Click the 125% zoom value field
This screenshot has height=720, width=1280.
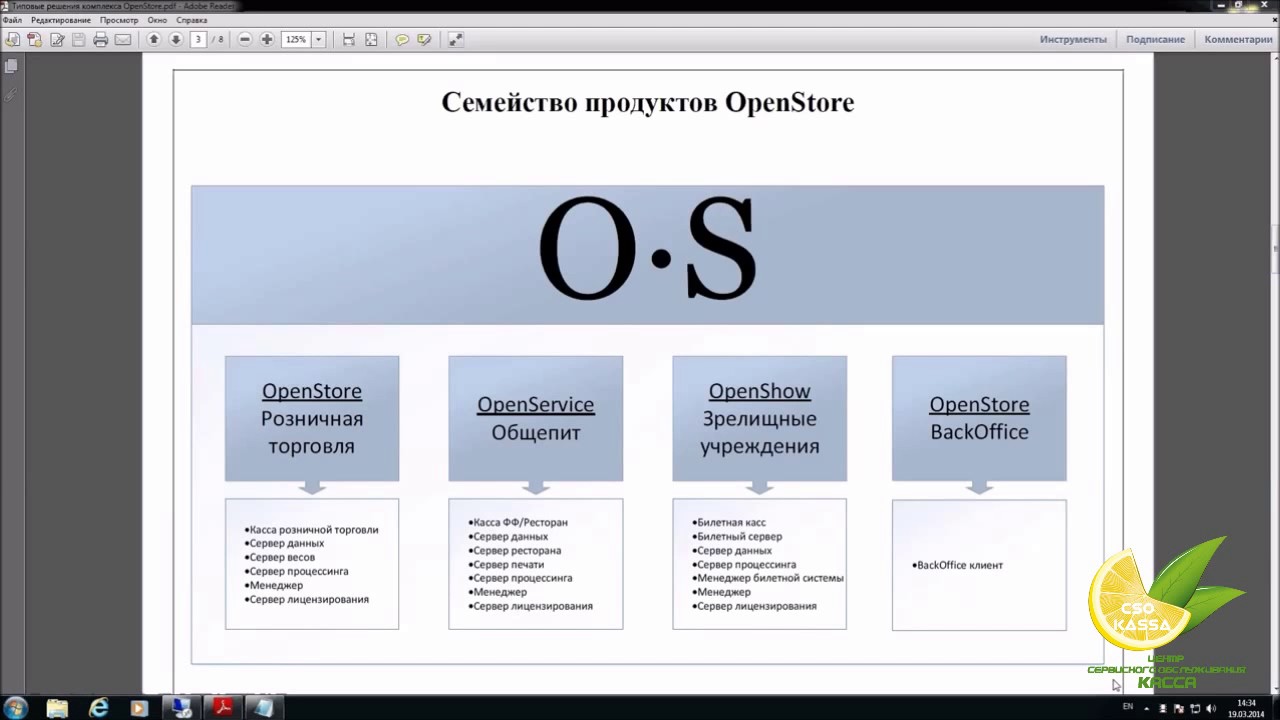[296, 40]
